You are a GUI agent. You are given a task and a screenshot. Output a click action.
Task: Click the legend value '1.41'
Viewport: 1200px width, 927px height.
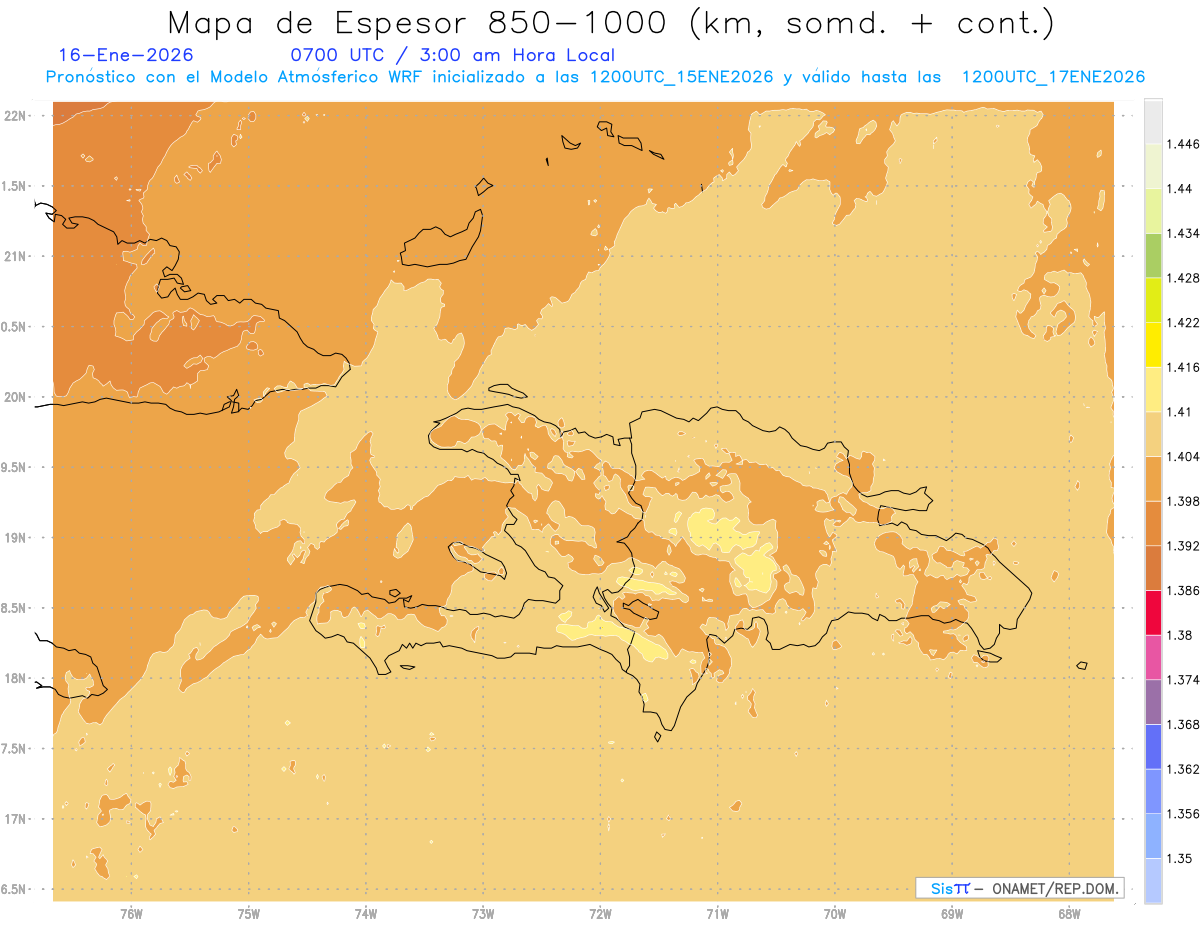(x=1180, y=412)
